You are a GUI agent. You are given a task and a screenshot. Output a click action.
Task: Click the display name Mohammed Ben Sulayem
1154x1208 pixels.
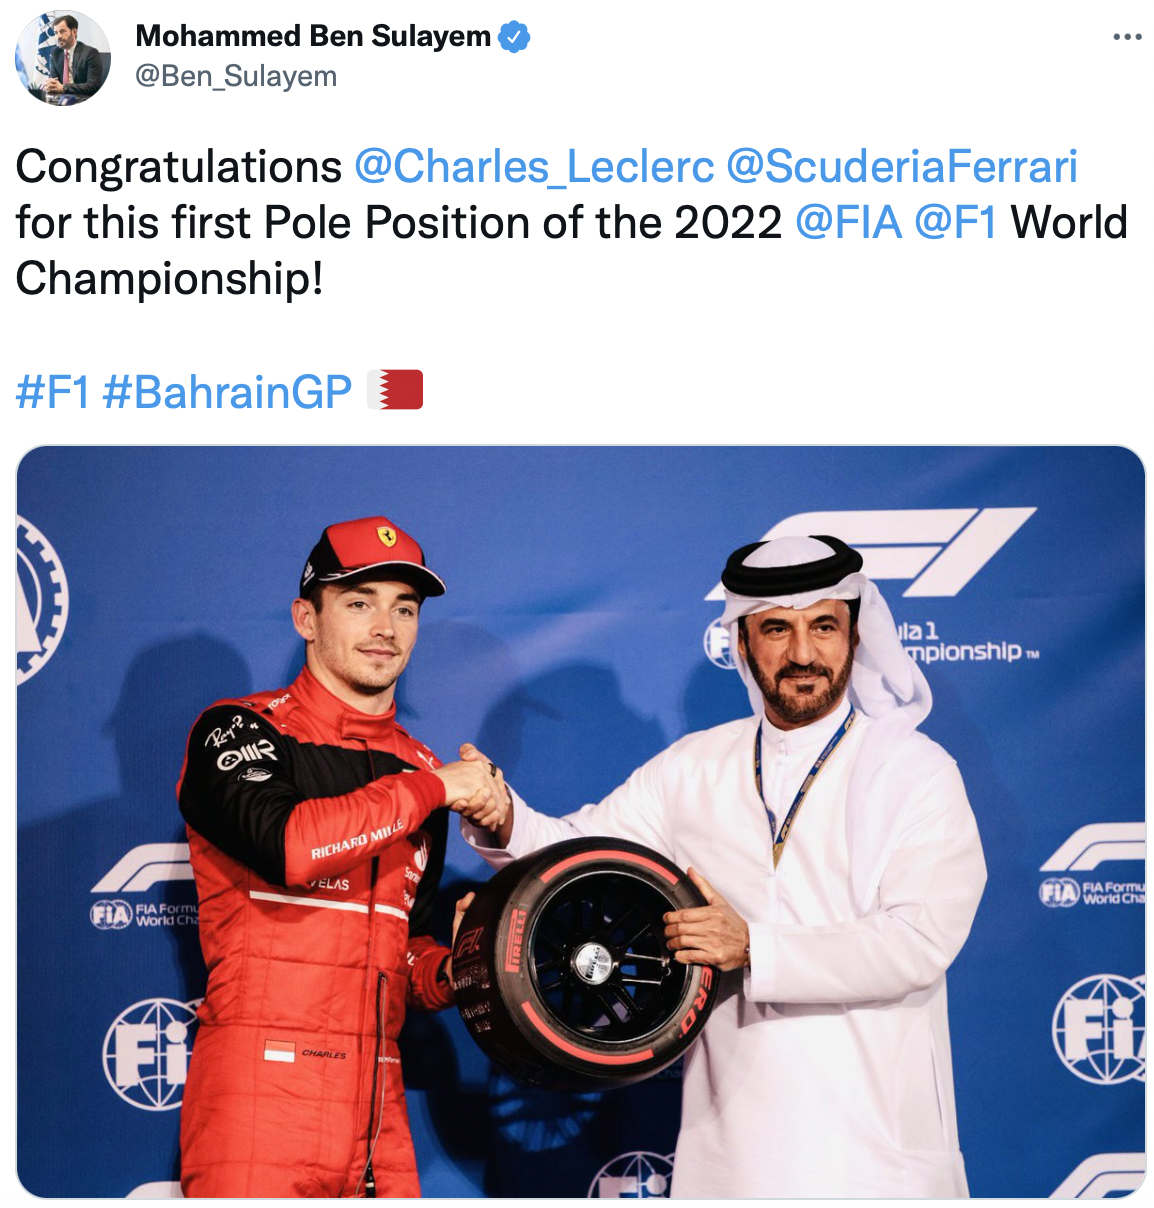313,36
